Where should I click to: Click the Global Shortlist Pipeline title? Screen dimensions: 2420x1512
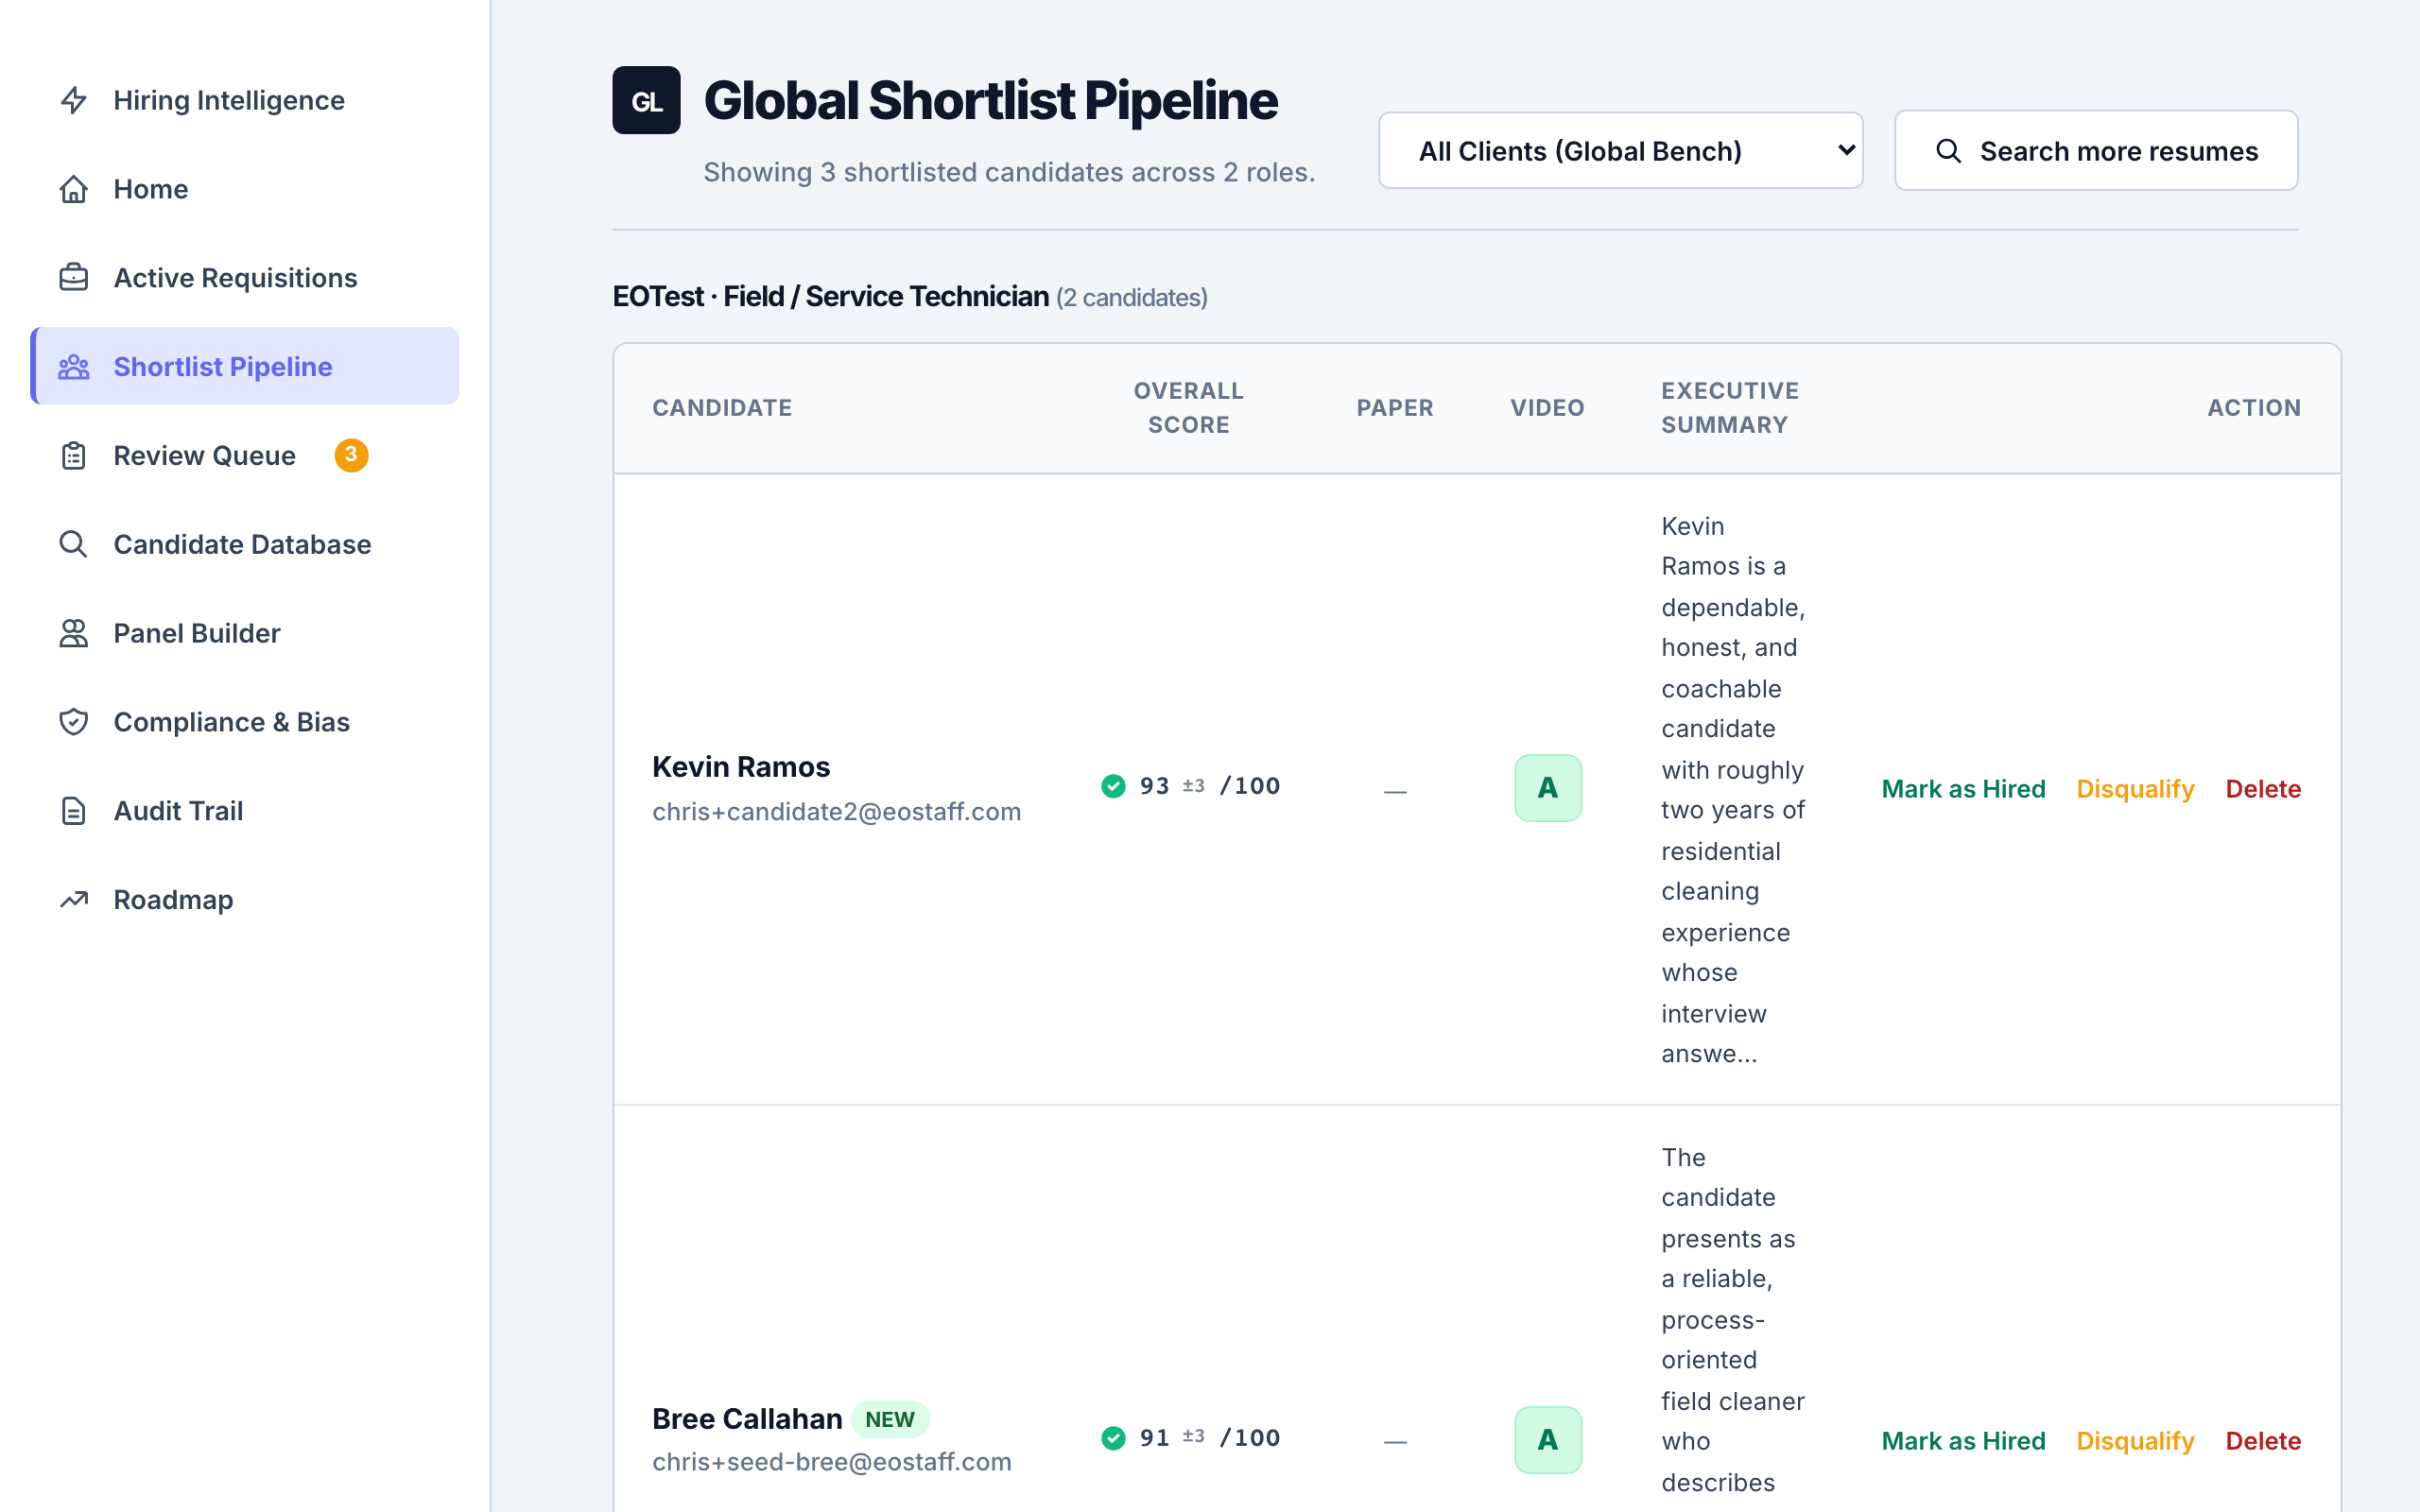pyautogui.click(x=990, y=100)
